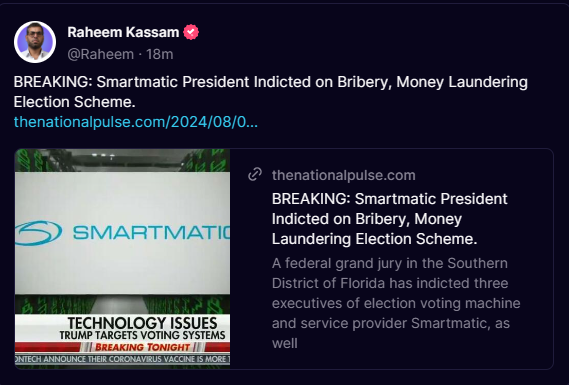
Task: Open the Raheem Kassam display name
Action: pos(123,32)
